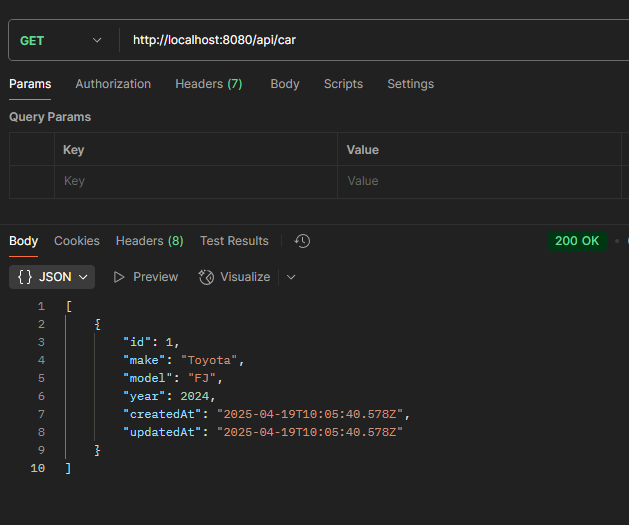Click line number 10 in response
629x525 pixels.
click(x=38, y=468)
